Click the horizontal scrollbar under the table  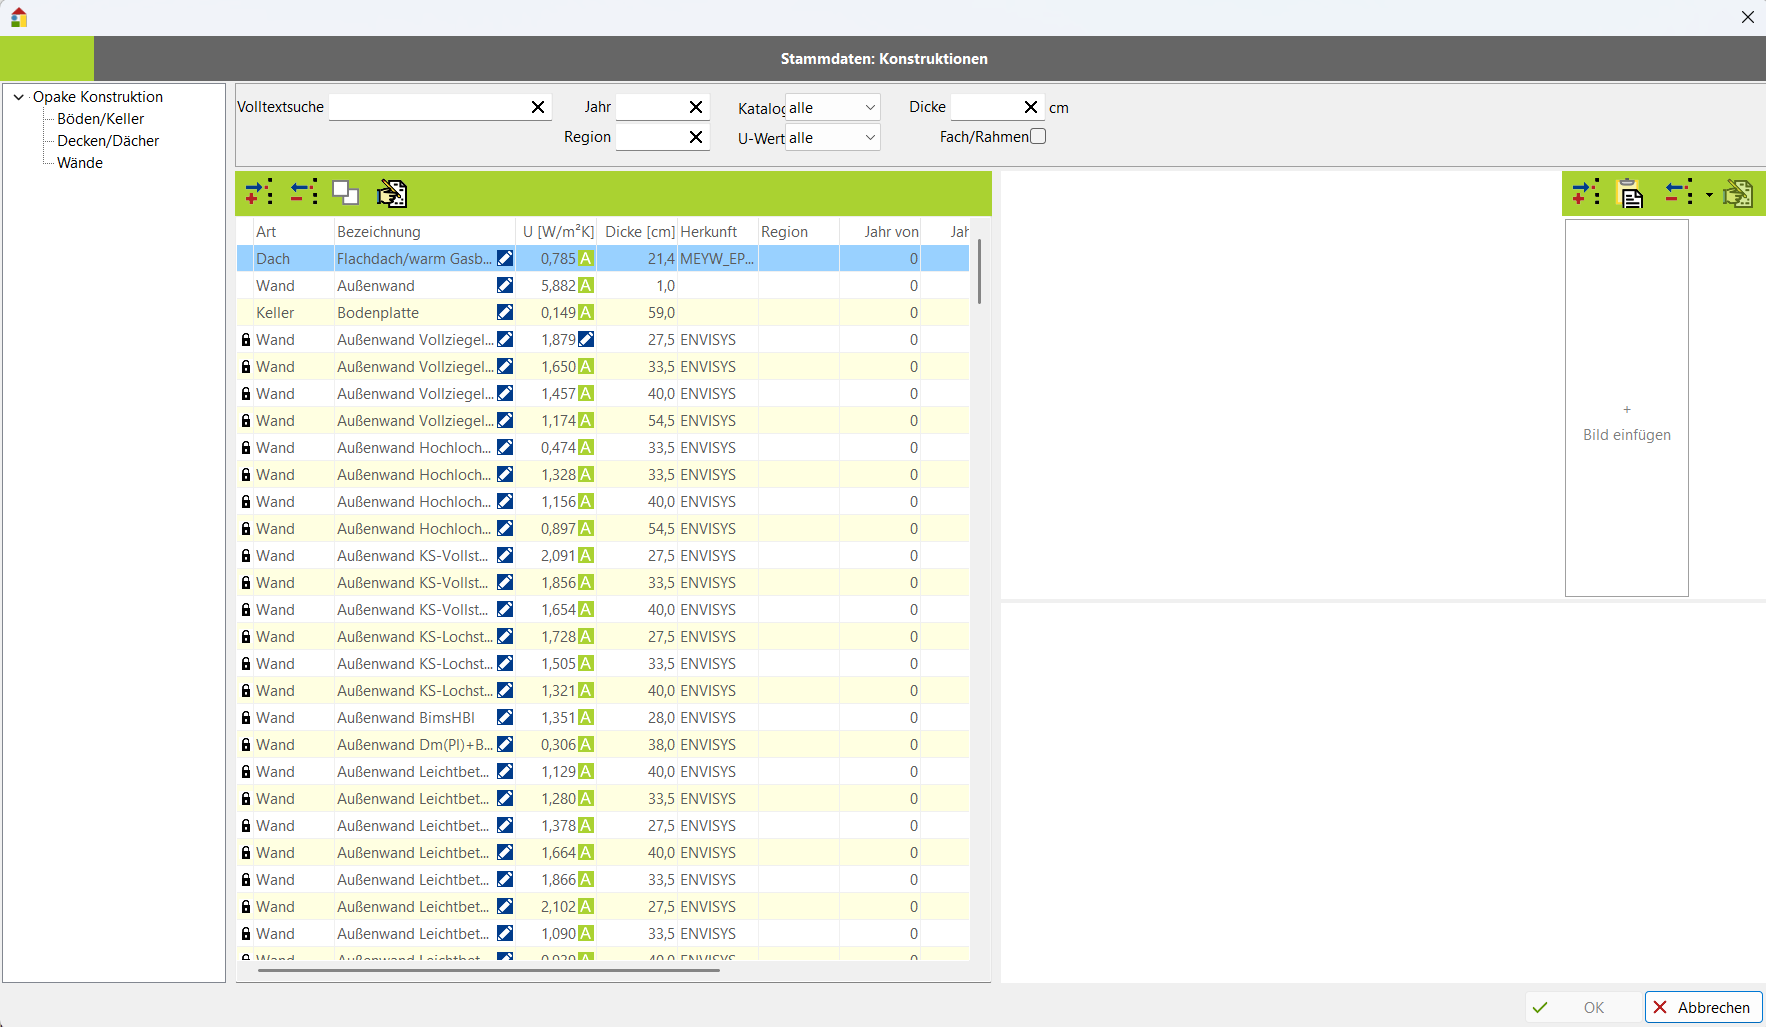488,970
